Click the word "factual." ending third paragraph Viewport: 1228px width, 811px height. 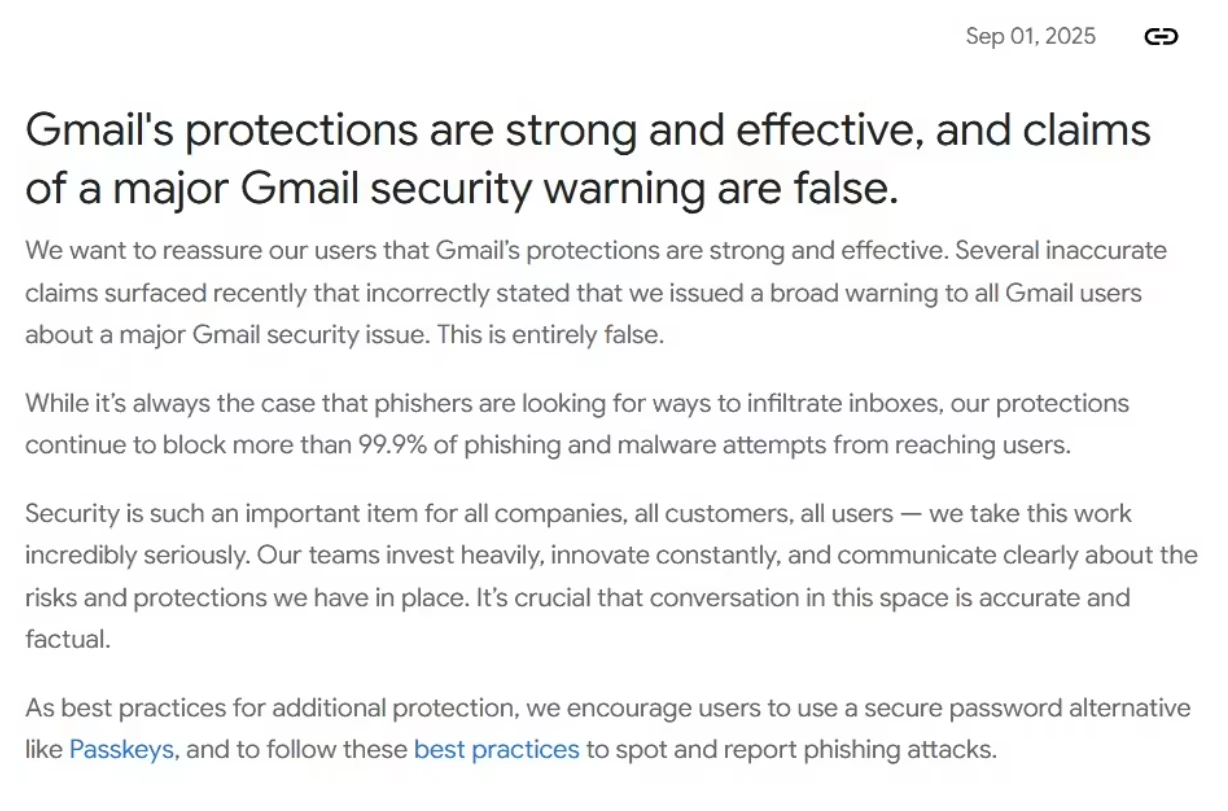67,639
